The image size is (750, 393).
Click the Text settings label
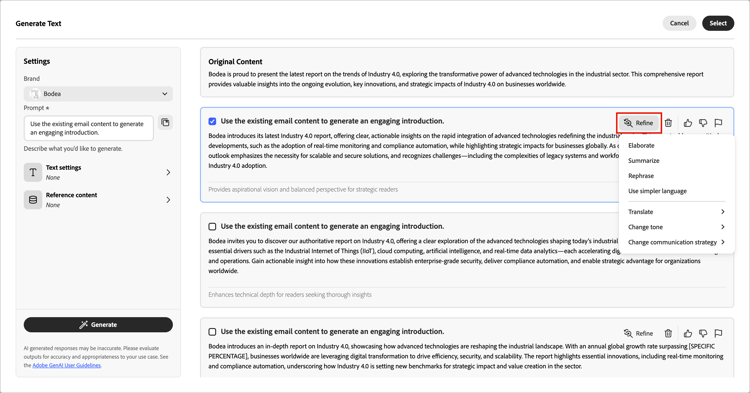[x=63, y=167]
